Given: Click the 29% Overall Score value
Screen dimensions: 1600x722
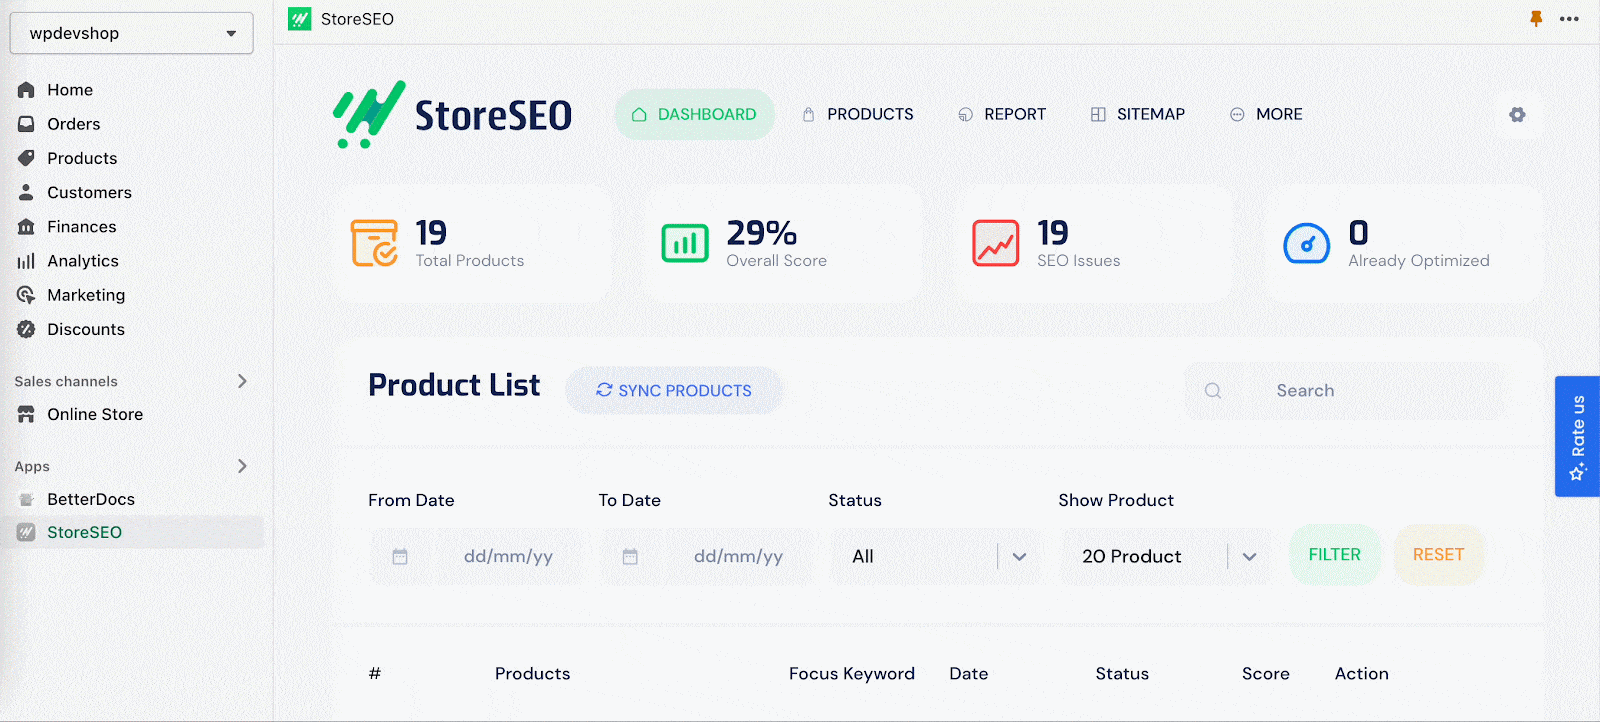Looking at the screenshot, I should click(x=762, y=233).
